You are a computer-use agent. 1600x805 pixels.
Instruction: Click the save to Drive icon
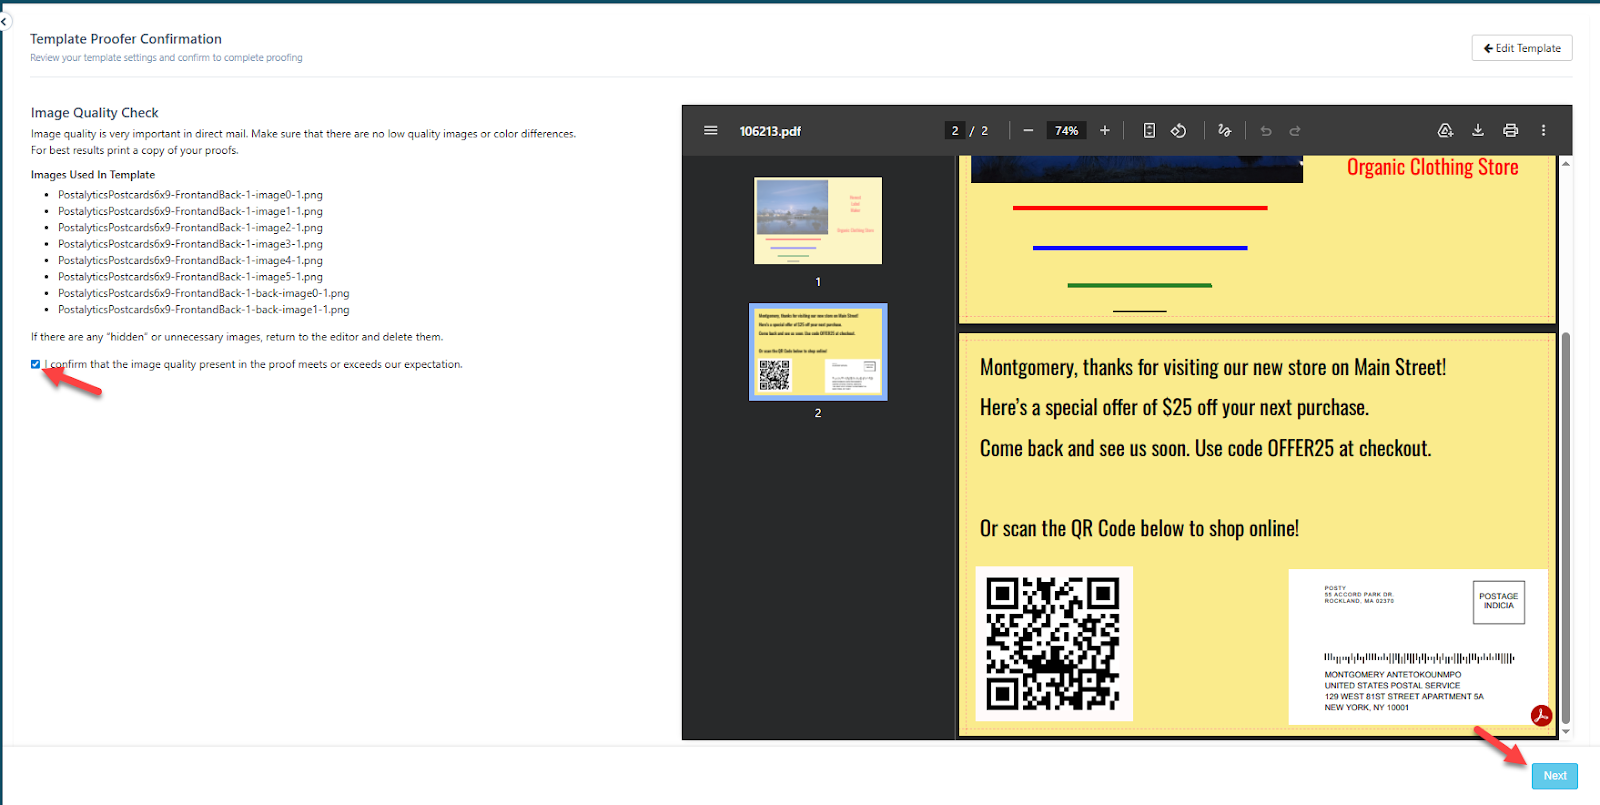(1445, 131)
